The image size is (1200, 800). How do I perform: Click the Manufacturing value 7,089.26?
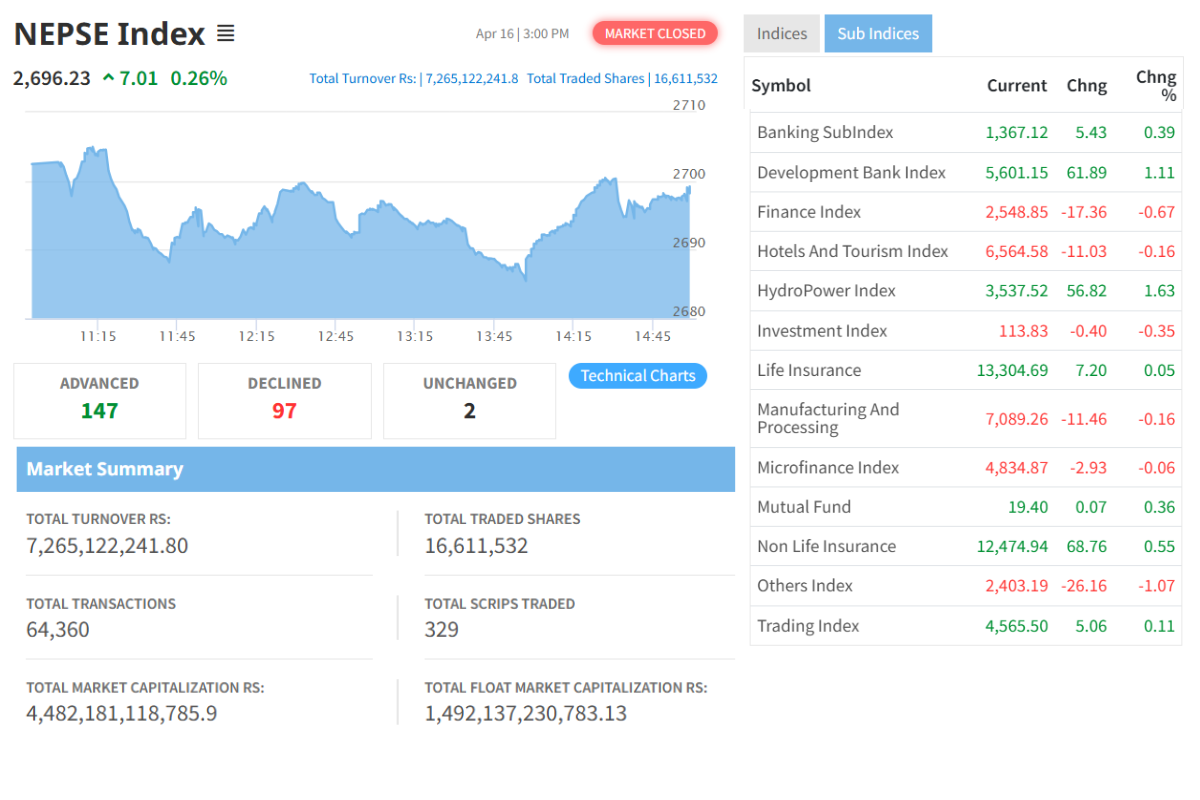pos(1017,419)
